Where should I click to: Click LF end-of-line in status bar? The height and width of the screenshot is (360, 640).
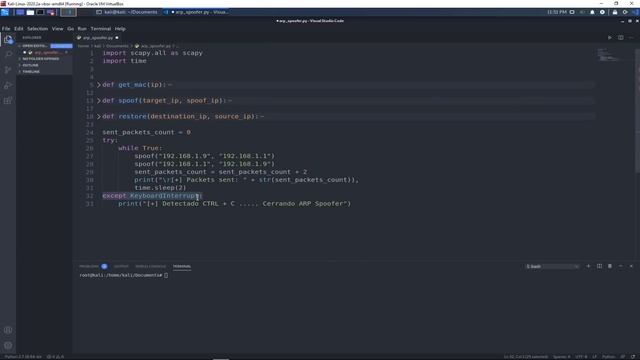[x=595, y=357]
